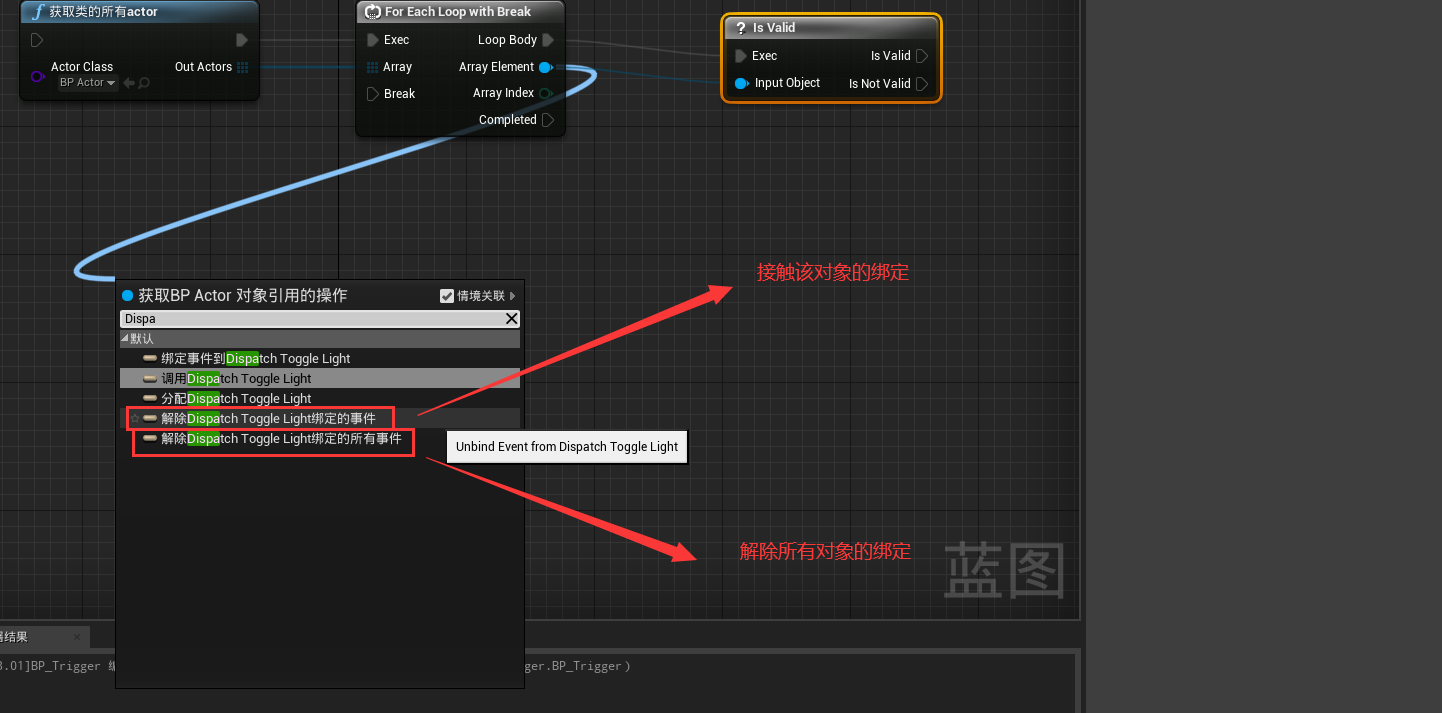Collapse the 默认 category in action list
1442x713 pixels.
pos(125,339)
